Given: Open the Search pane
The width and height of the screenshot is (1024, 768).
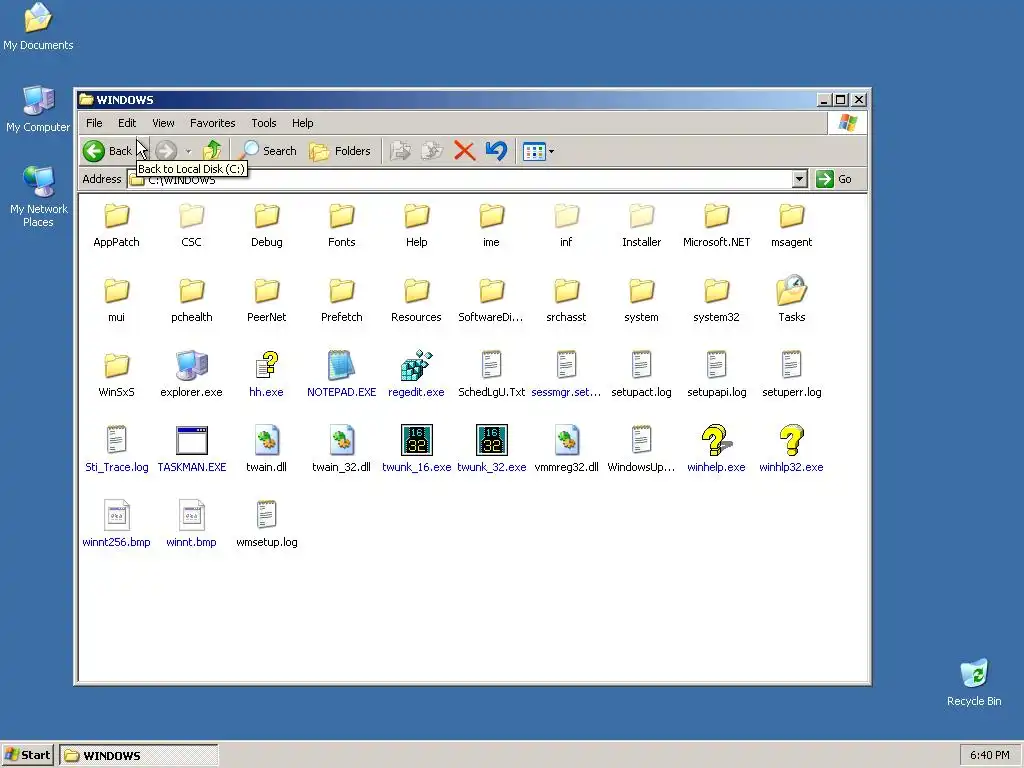Looking at the screenshot, I should [267, 151].
